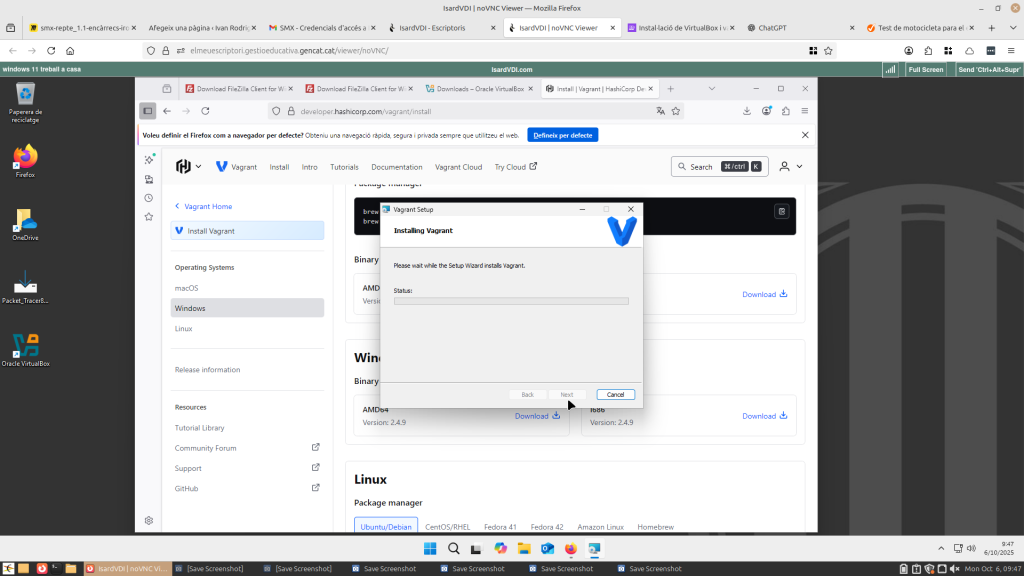Open the inner Firefox downloads panel
Screen dimensions: 1024x576
pyautogui.click(x=747, y=111)
